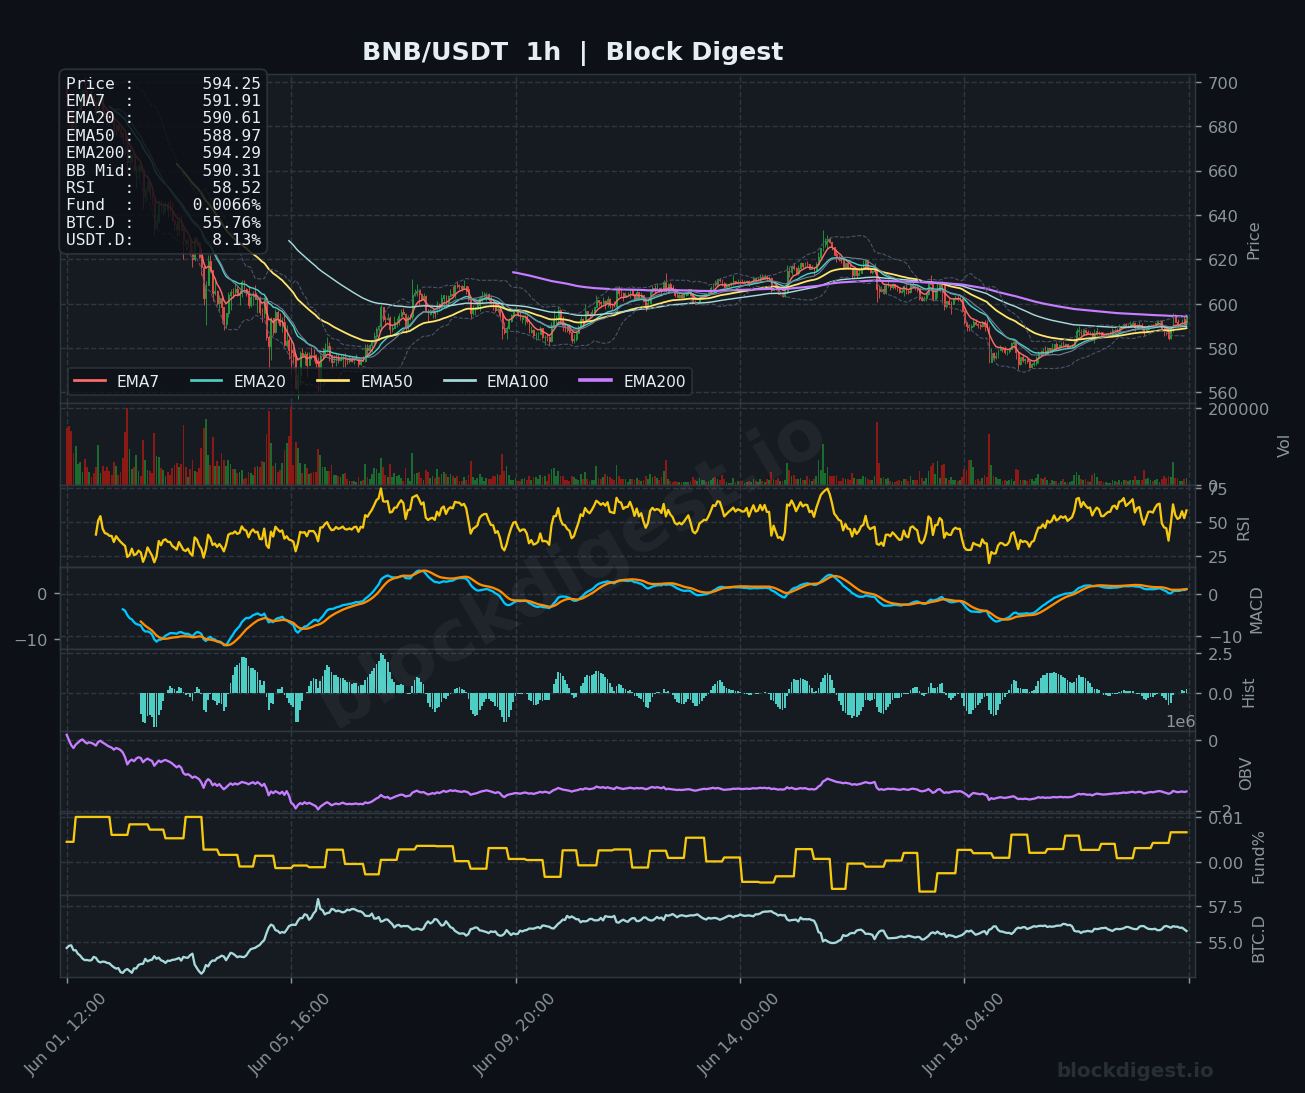
Task: Select the BB Mid 590.31 readout line
Action: 163,171
